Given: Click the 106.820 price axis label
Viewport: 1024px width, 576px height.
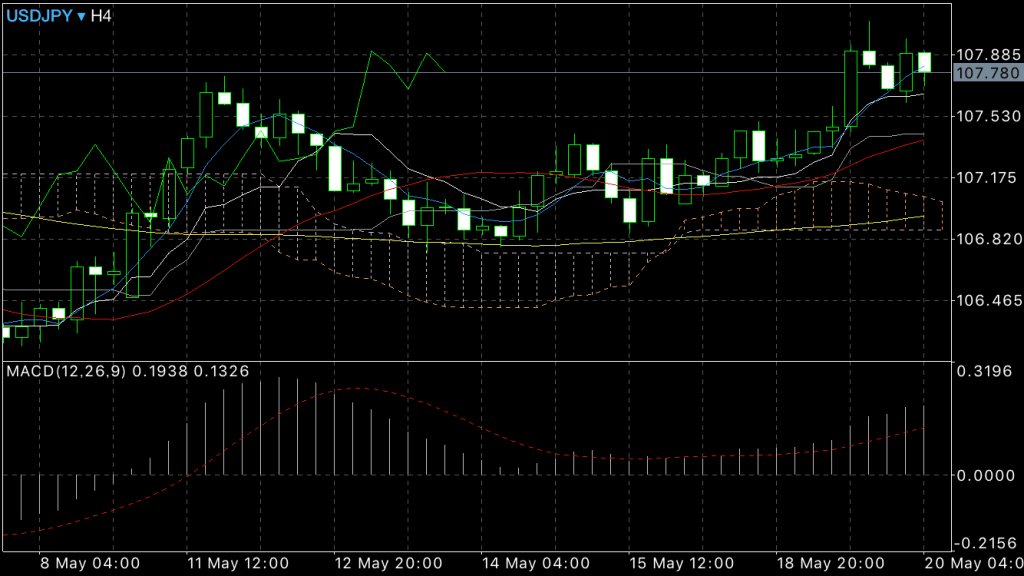Looking at the screenshot, I should tap(988, 239).
